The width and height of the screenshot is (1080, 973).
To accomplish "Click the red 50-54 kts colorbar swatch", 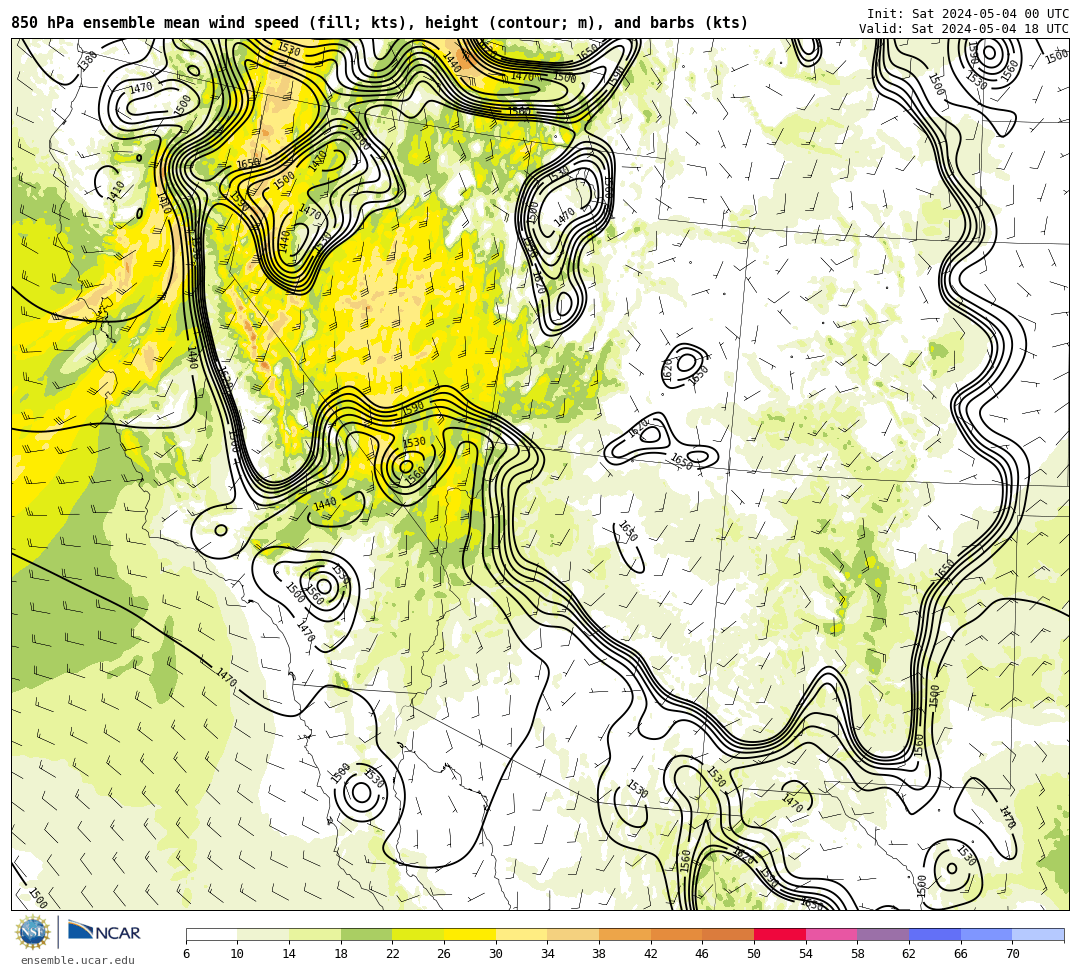I will coord(780,934).
